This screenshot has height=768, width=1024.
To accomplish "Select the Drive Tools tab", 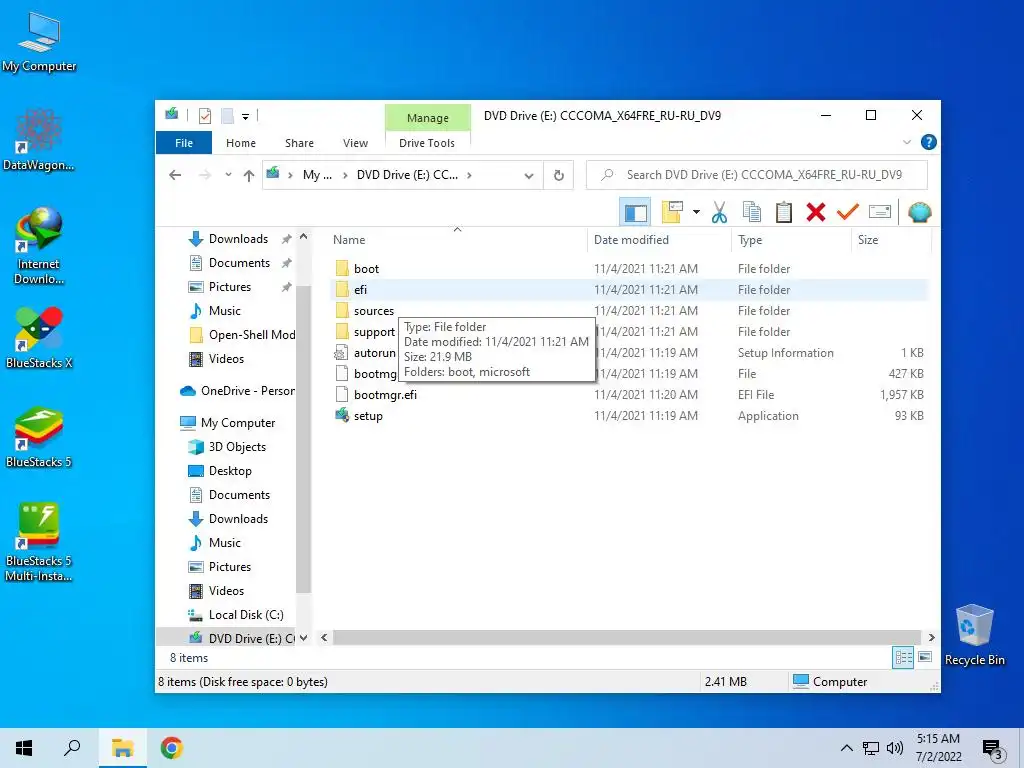I will click(426, 143).
